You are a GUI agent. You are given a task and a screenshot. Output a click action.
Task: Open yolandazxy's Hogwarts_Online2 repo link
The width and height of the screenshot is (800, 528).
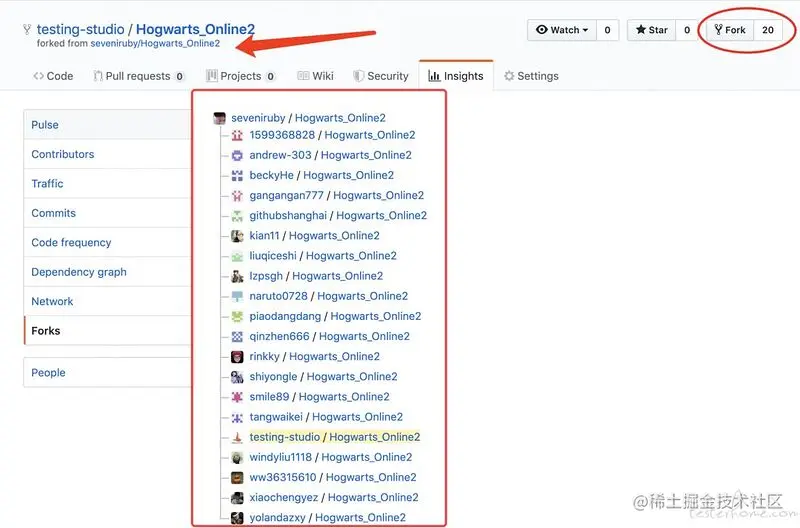click(x=360, y=518)
